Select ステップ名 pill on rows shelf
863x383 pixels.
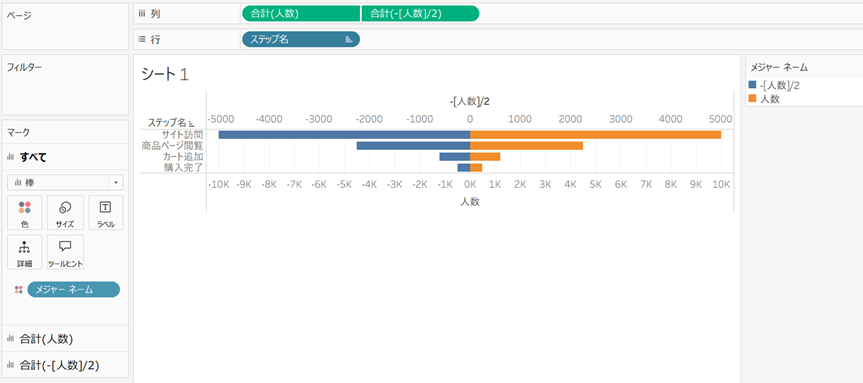(301, 39)
